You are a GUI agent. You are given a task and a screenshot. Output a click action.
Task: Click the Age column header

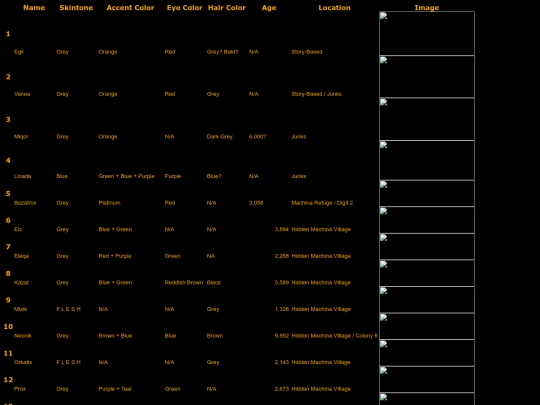tap(269, 8)
